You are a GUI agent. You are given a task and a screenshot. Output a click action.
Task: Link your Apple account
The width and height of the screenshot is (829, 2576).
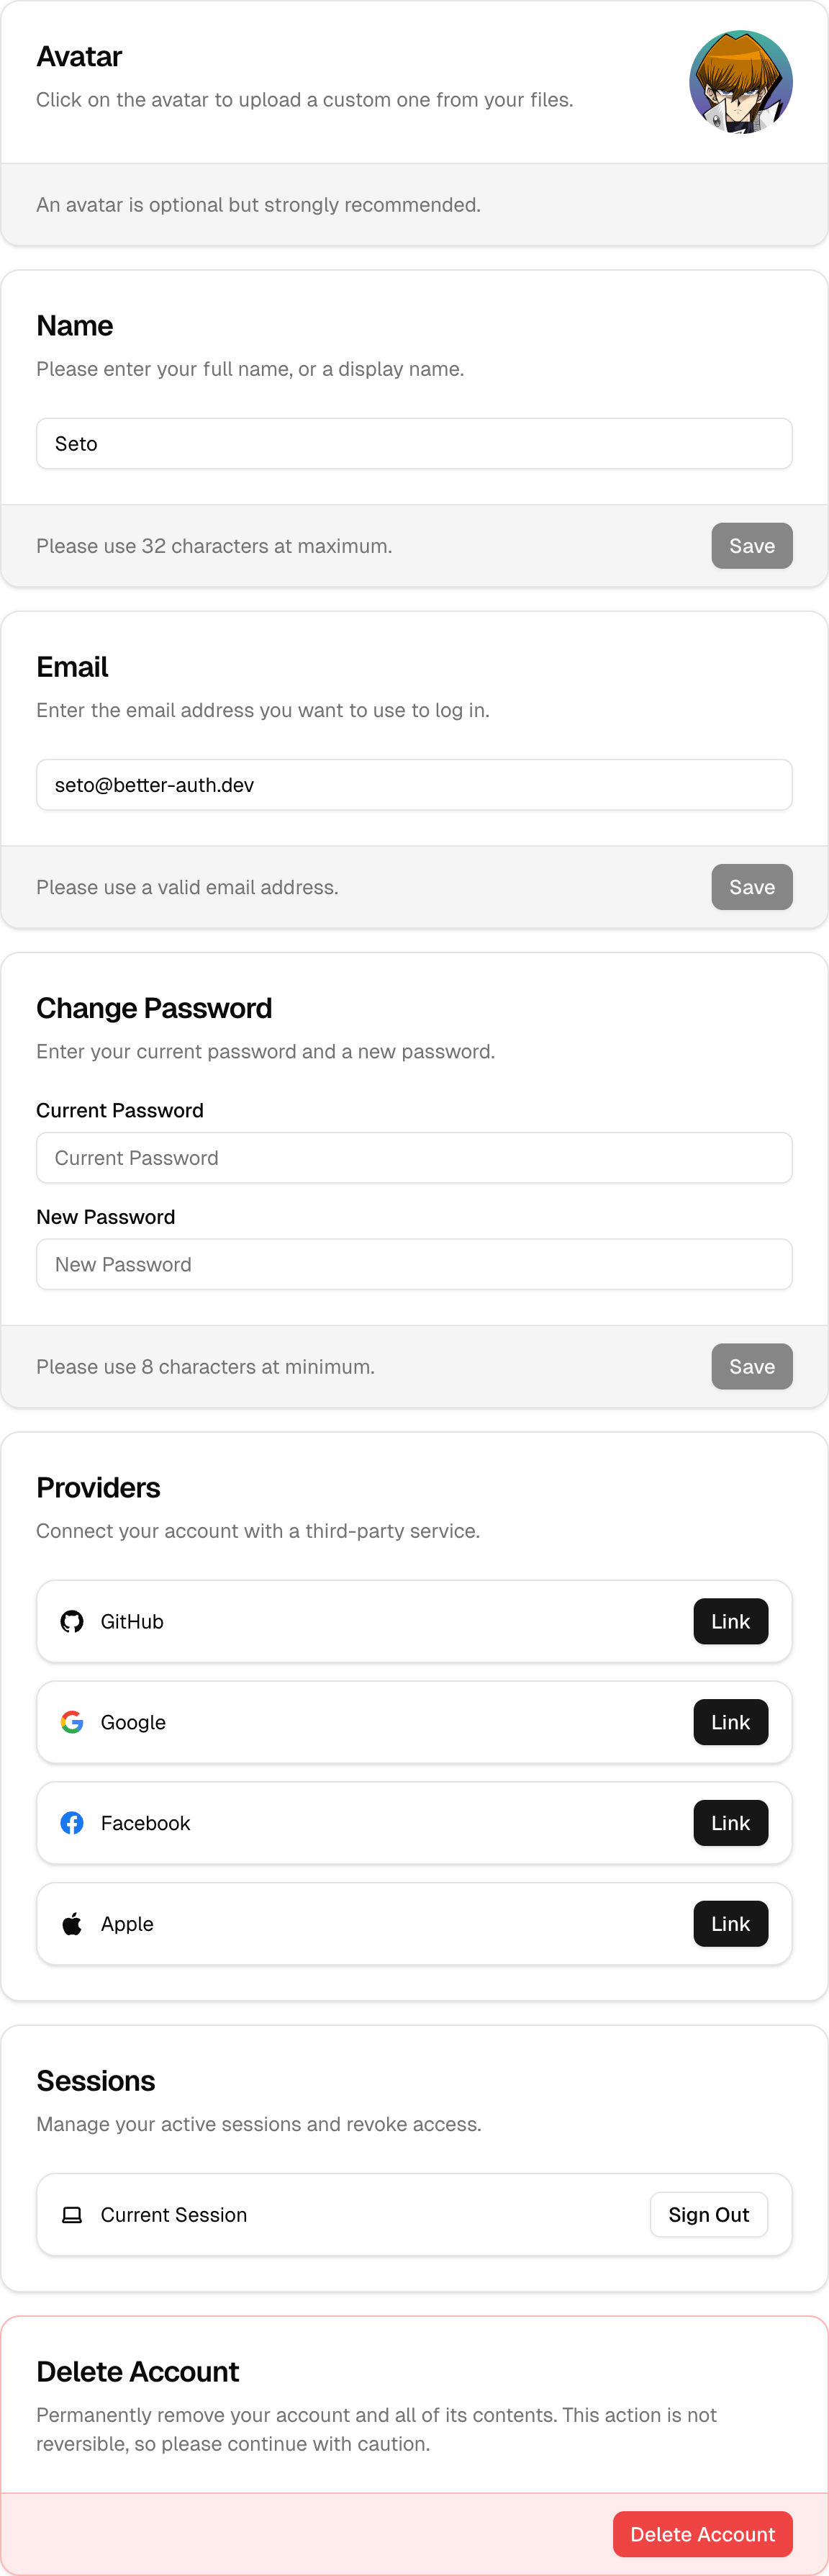tap(730, 1923)
